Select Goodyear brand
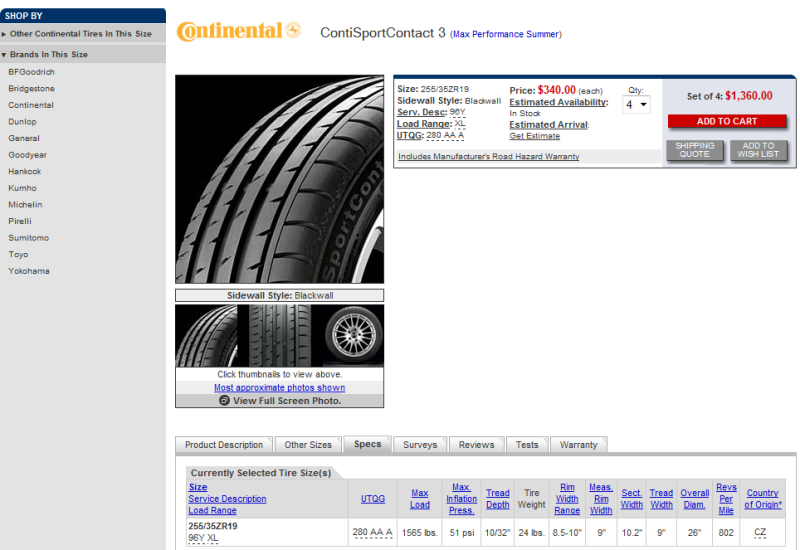 [27, 155]
